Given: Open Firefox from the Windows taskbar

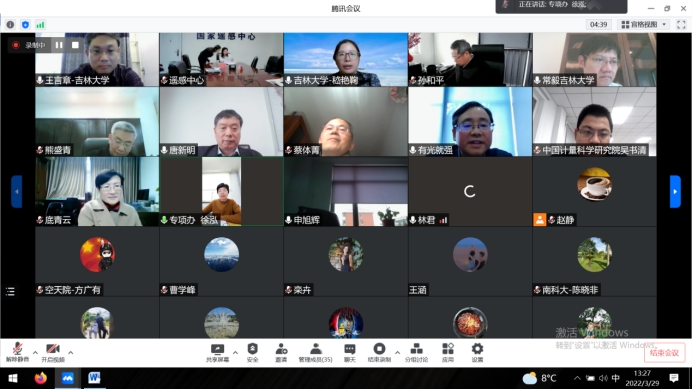Looking at the screenshot, I should (41, 378).
